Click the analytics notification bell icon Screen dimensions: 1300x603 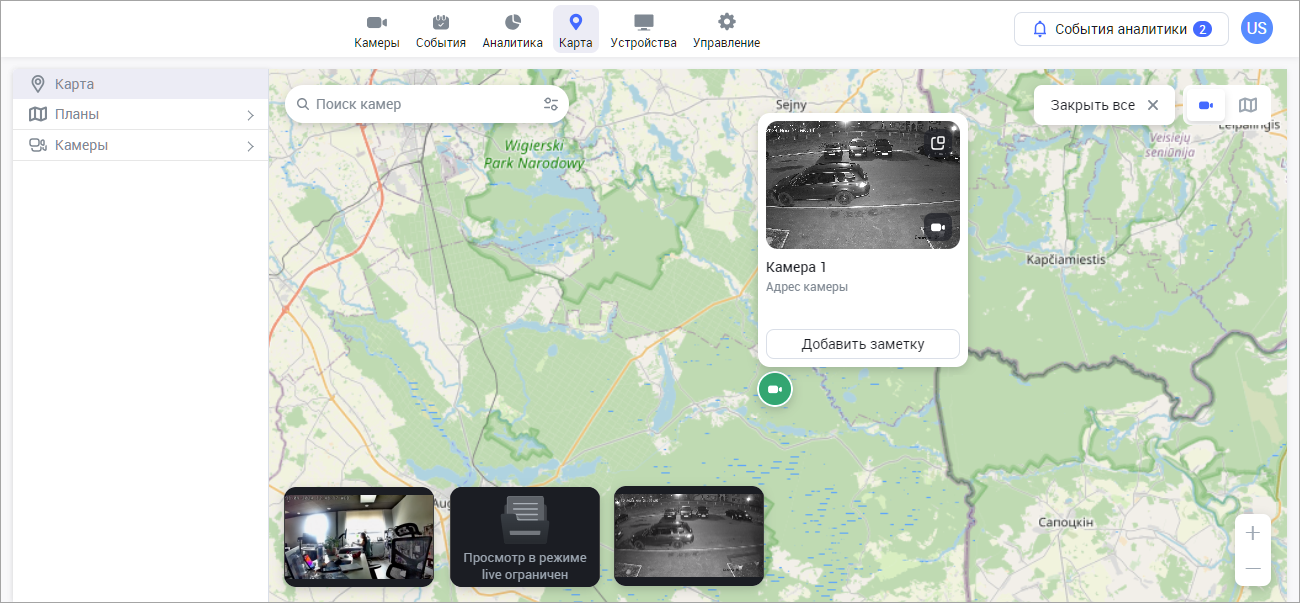[x=1039, y=29]
